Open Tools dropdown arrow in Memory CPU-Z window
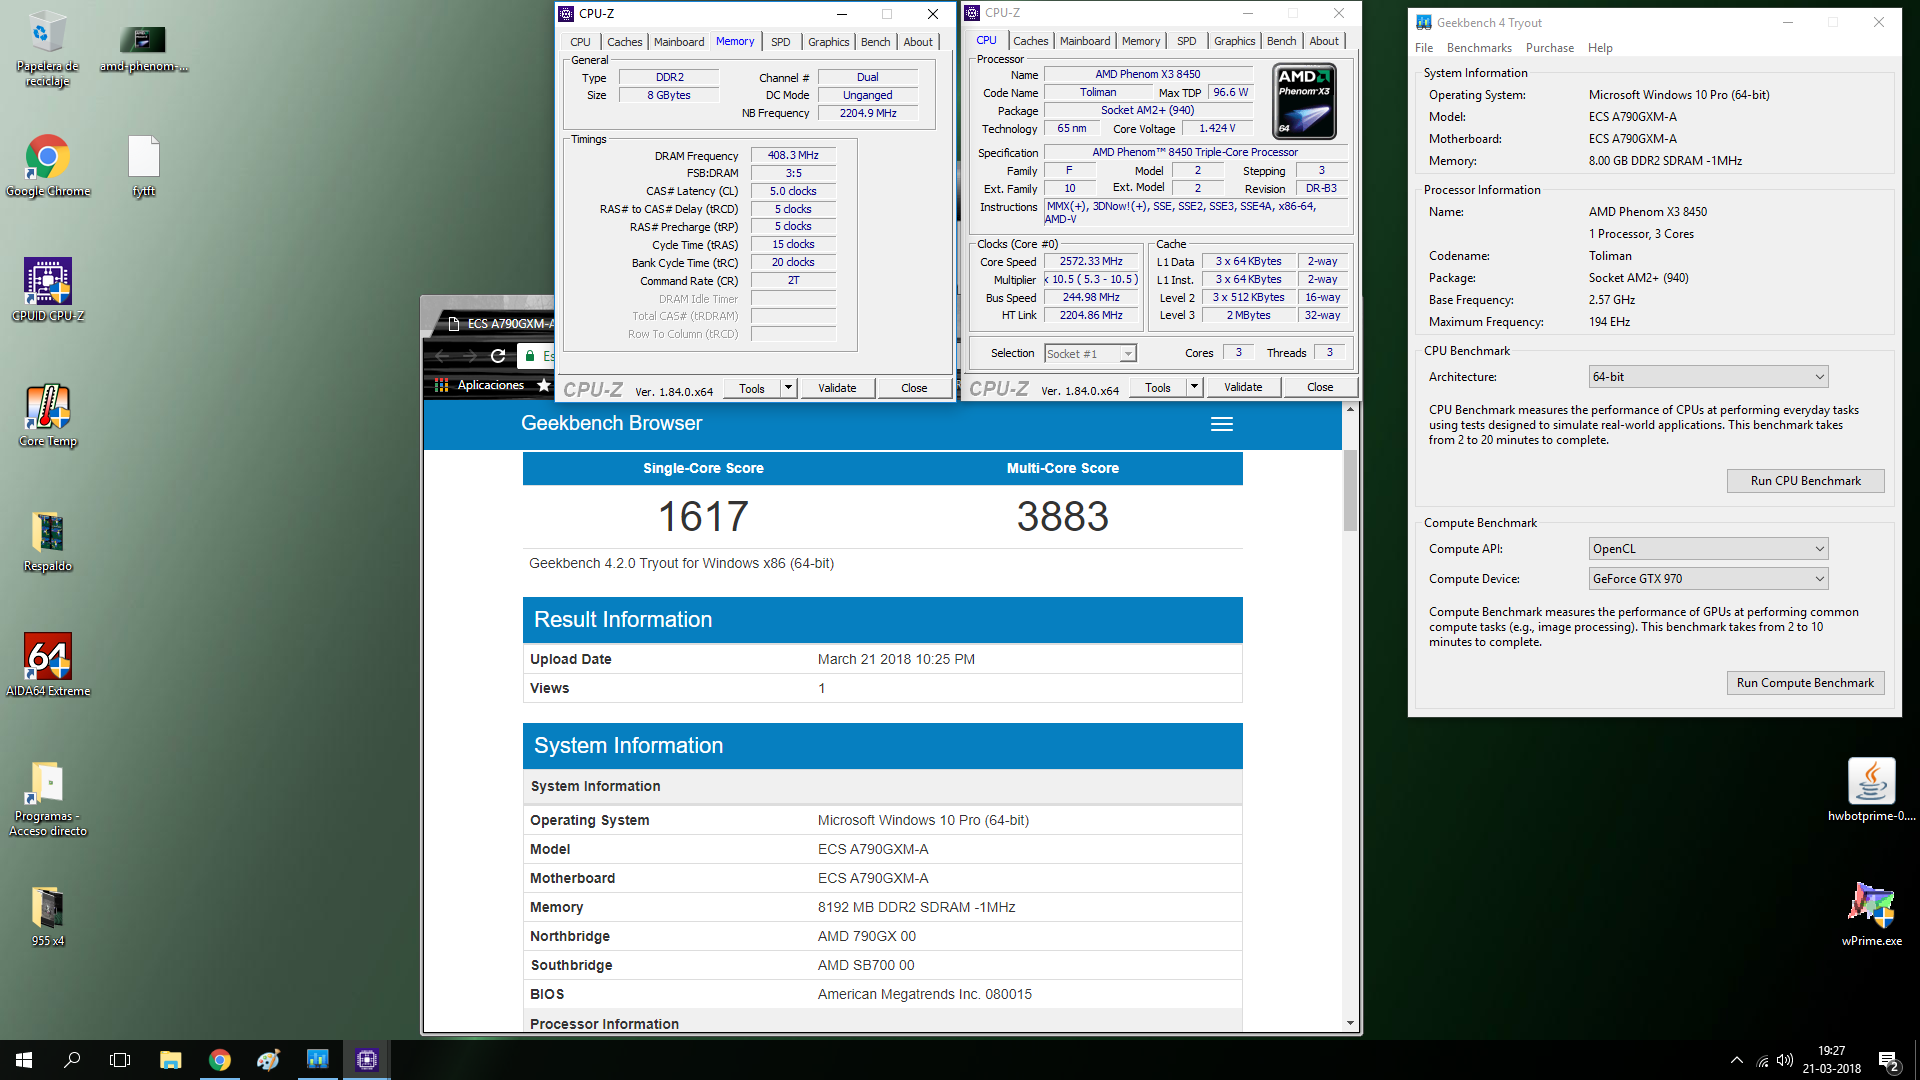This screenshot has width=1920, height=1080. pos(788,388)
